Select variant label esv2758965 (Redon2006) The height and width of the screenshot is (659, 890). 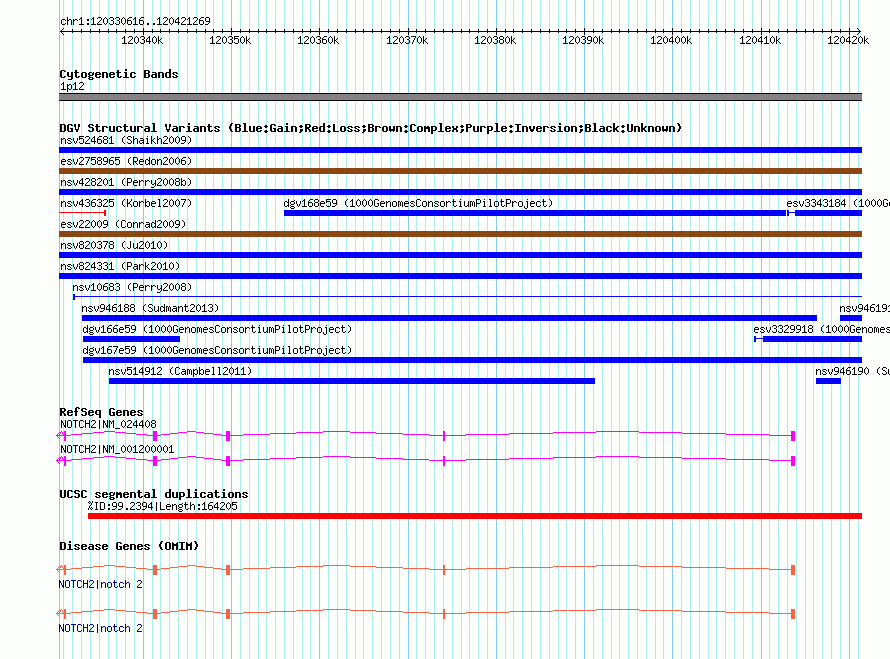(126, 161)
